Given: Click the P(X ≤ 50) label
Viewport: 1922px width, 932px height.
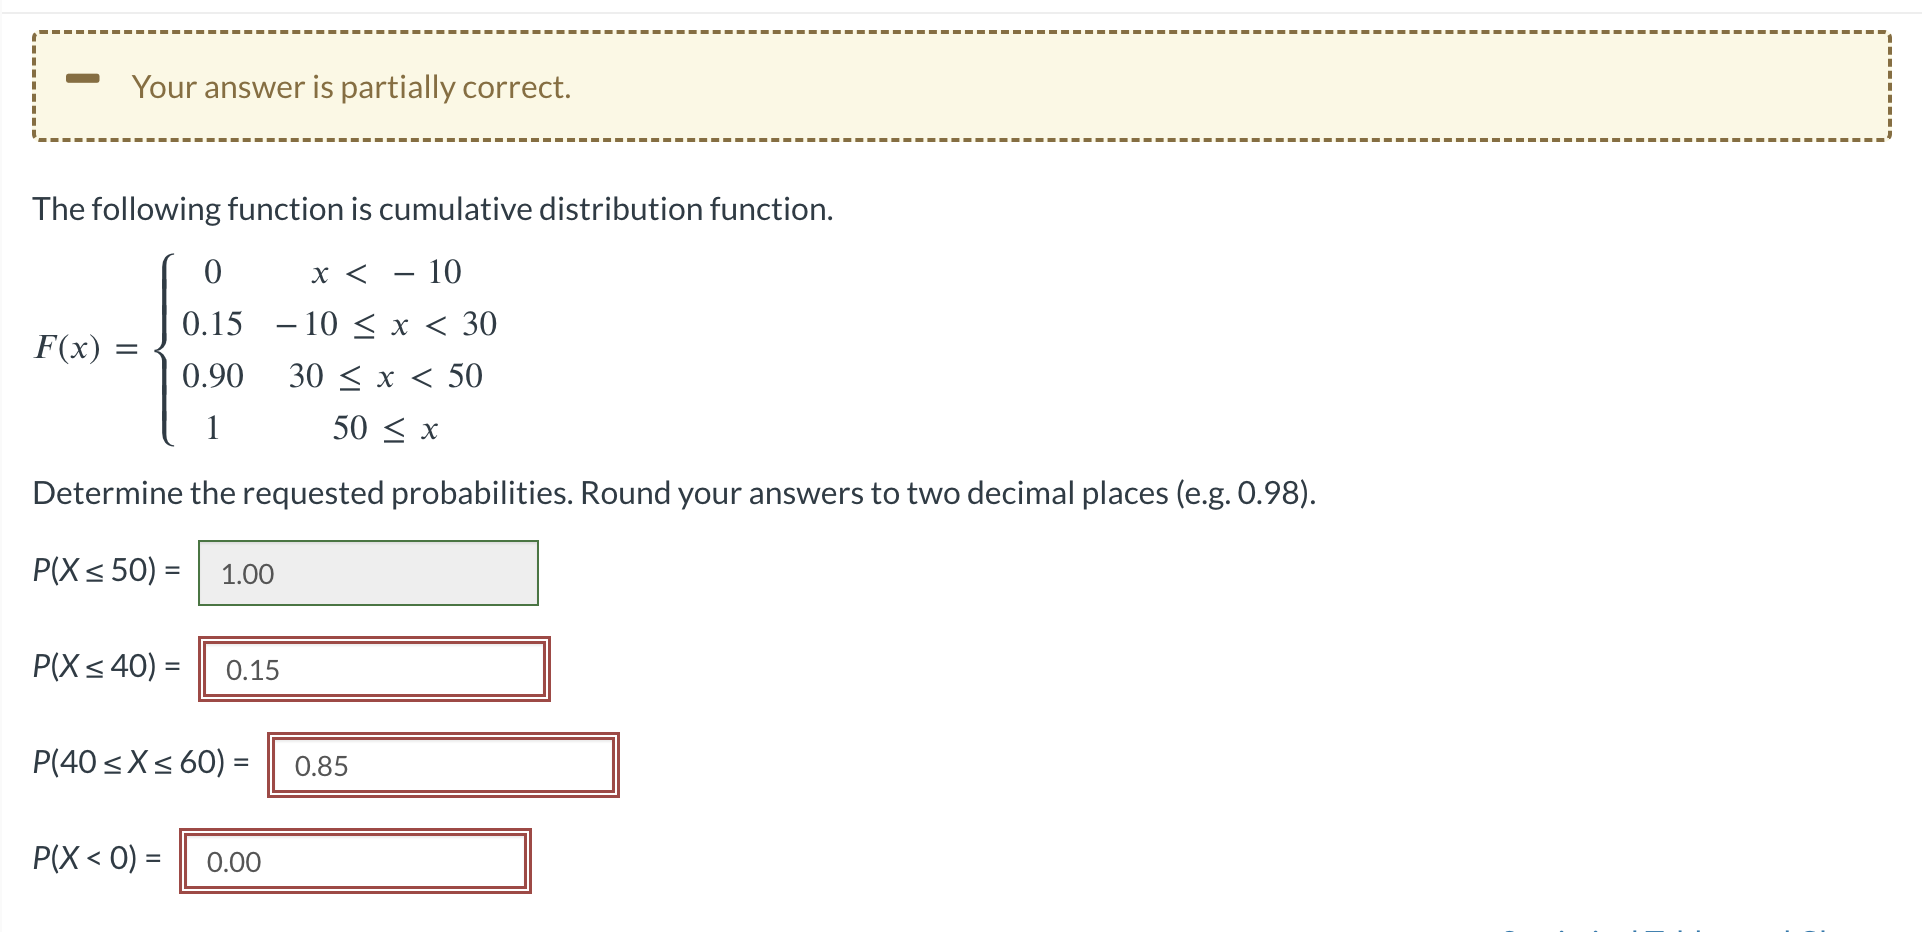Looking at the screenshot, I should click(x=105, y=570).
